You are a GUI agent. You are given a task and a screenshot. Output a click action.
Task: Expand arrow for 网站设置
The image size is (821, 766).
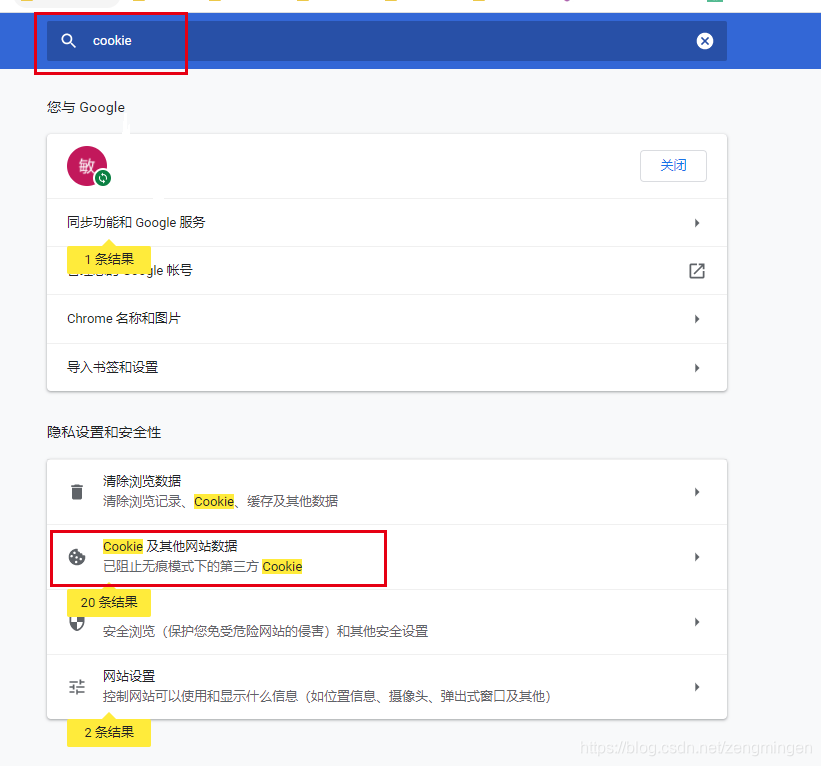(x=697, y=686)
